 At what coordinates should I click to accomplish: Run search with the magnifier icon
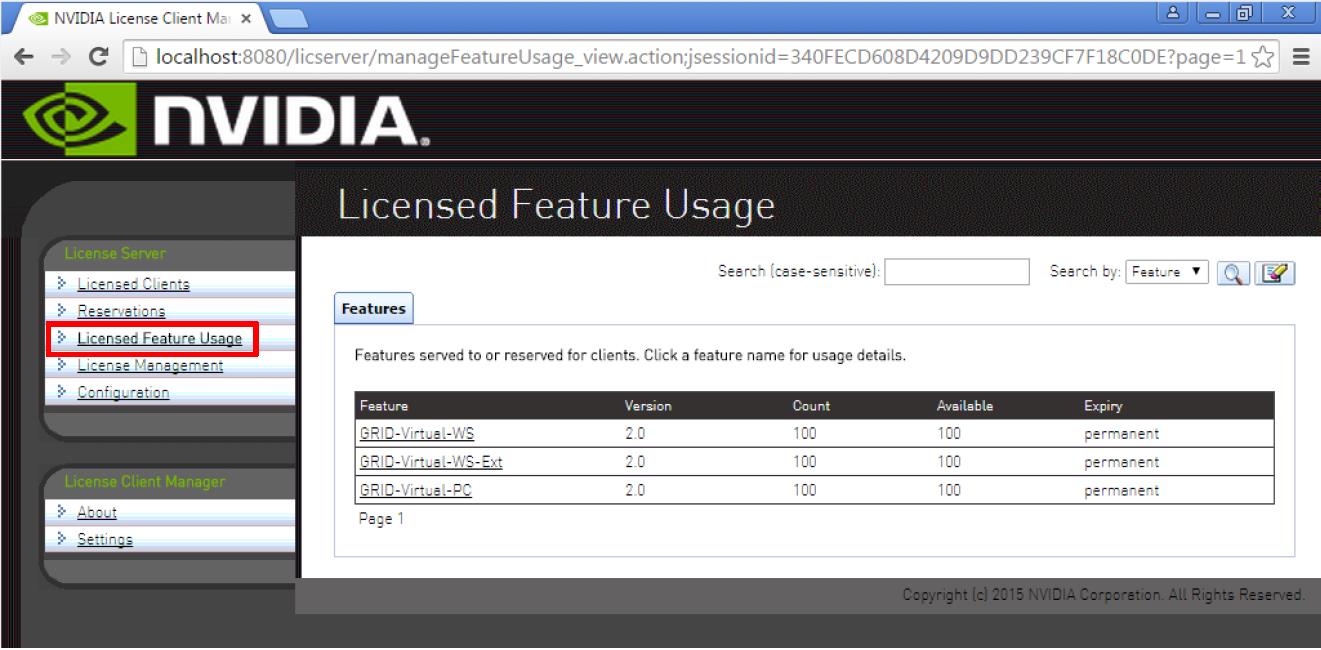click(x=1233, y=272)
